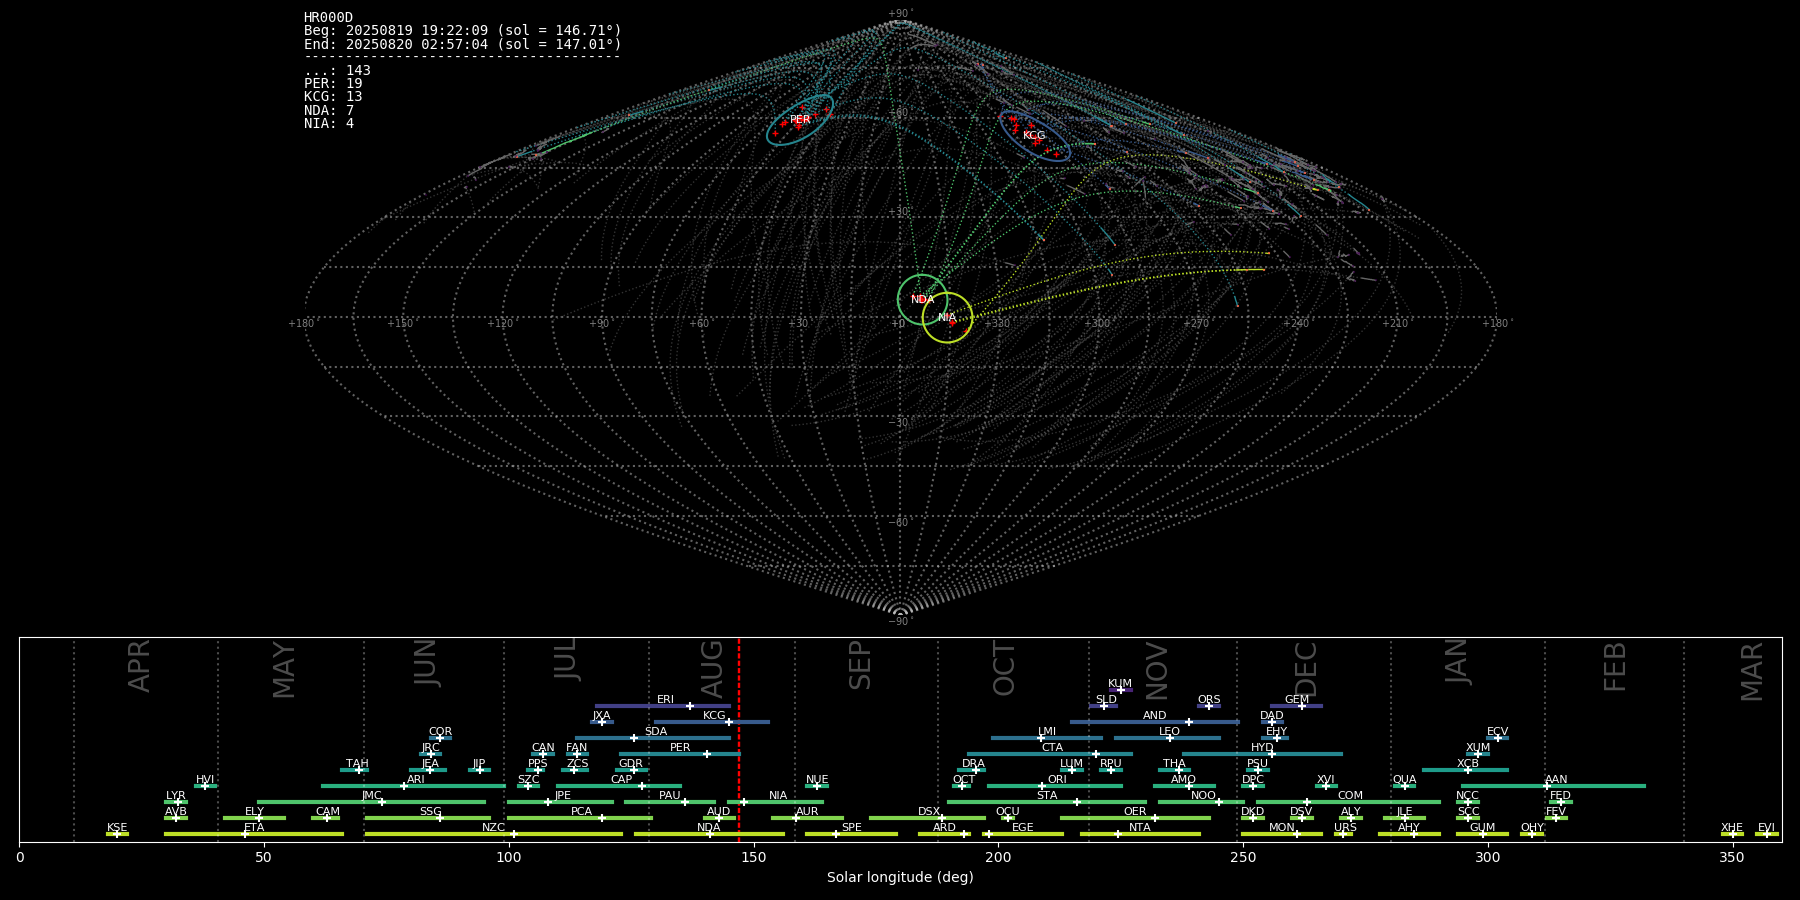Viewport: 1800px width, 900px height.
Task: Click the 'Solar longitude (deg)' axis label
Action: (x=900, y=877)
